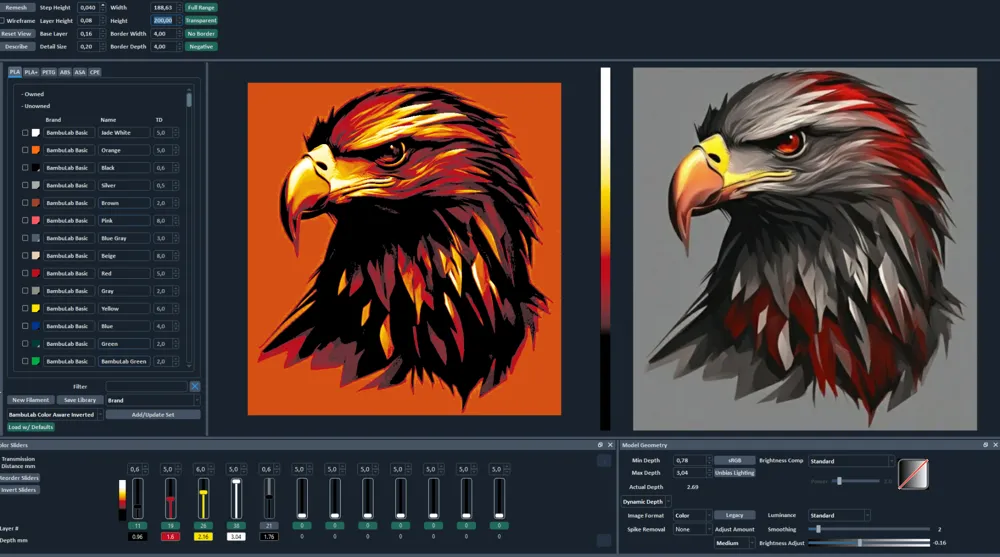The height and width of the screenshot is (557, 1000).
Task: Clear the filament filter with the X icon
Action: (195, 387)
